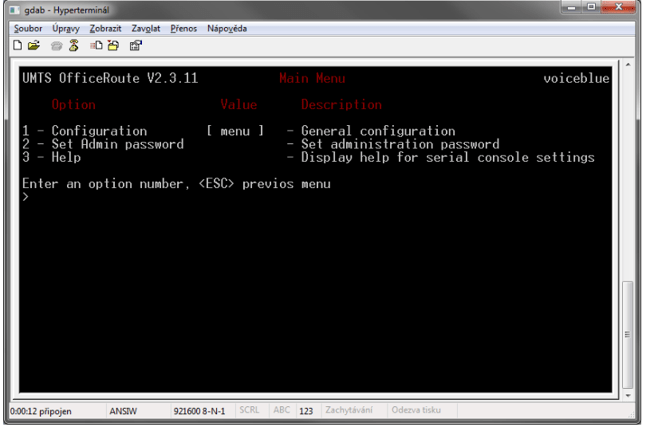Click 'ANSIW' status bar entry
The height and width of the screenshot is (431, 650).
pos(123,411)
